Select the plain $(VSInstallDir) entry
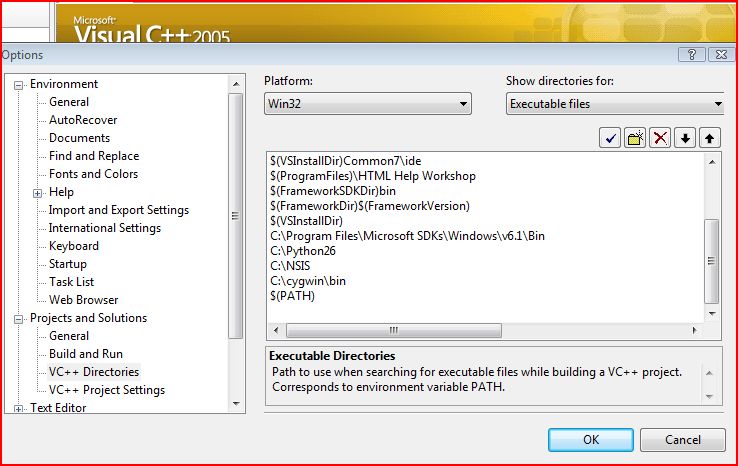This screenshot has width=738, height=466. tap(306, 221)
